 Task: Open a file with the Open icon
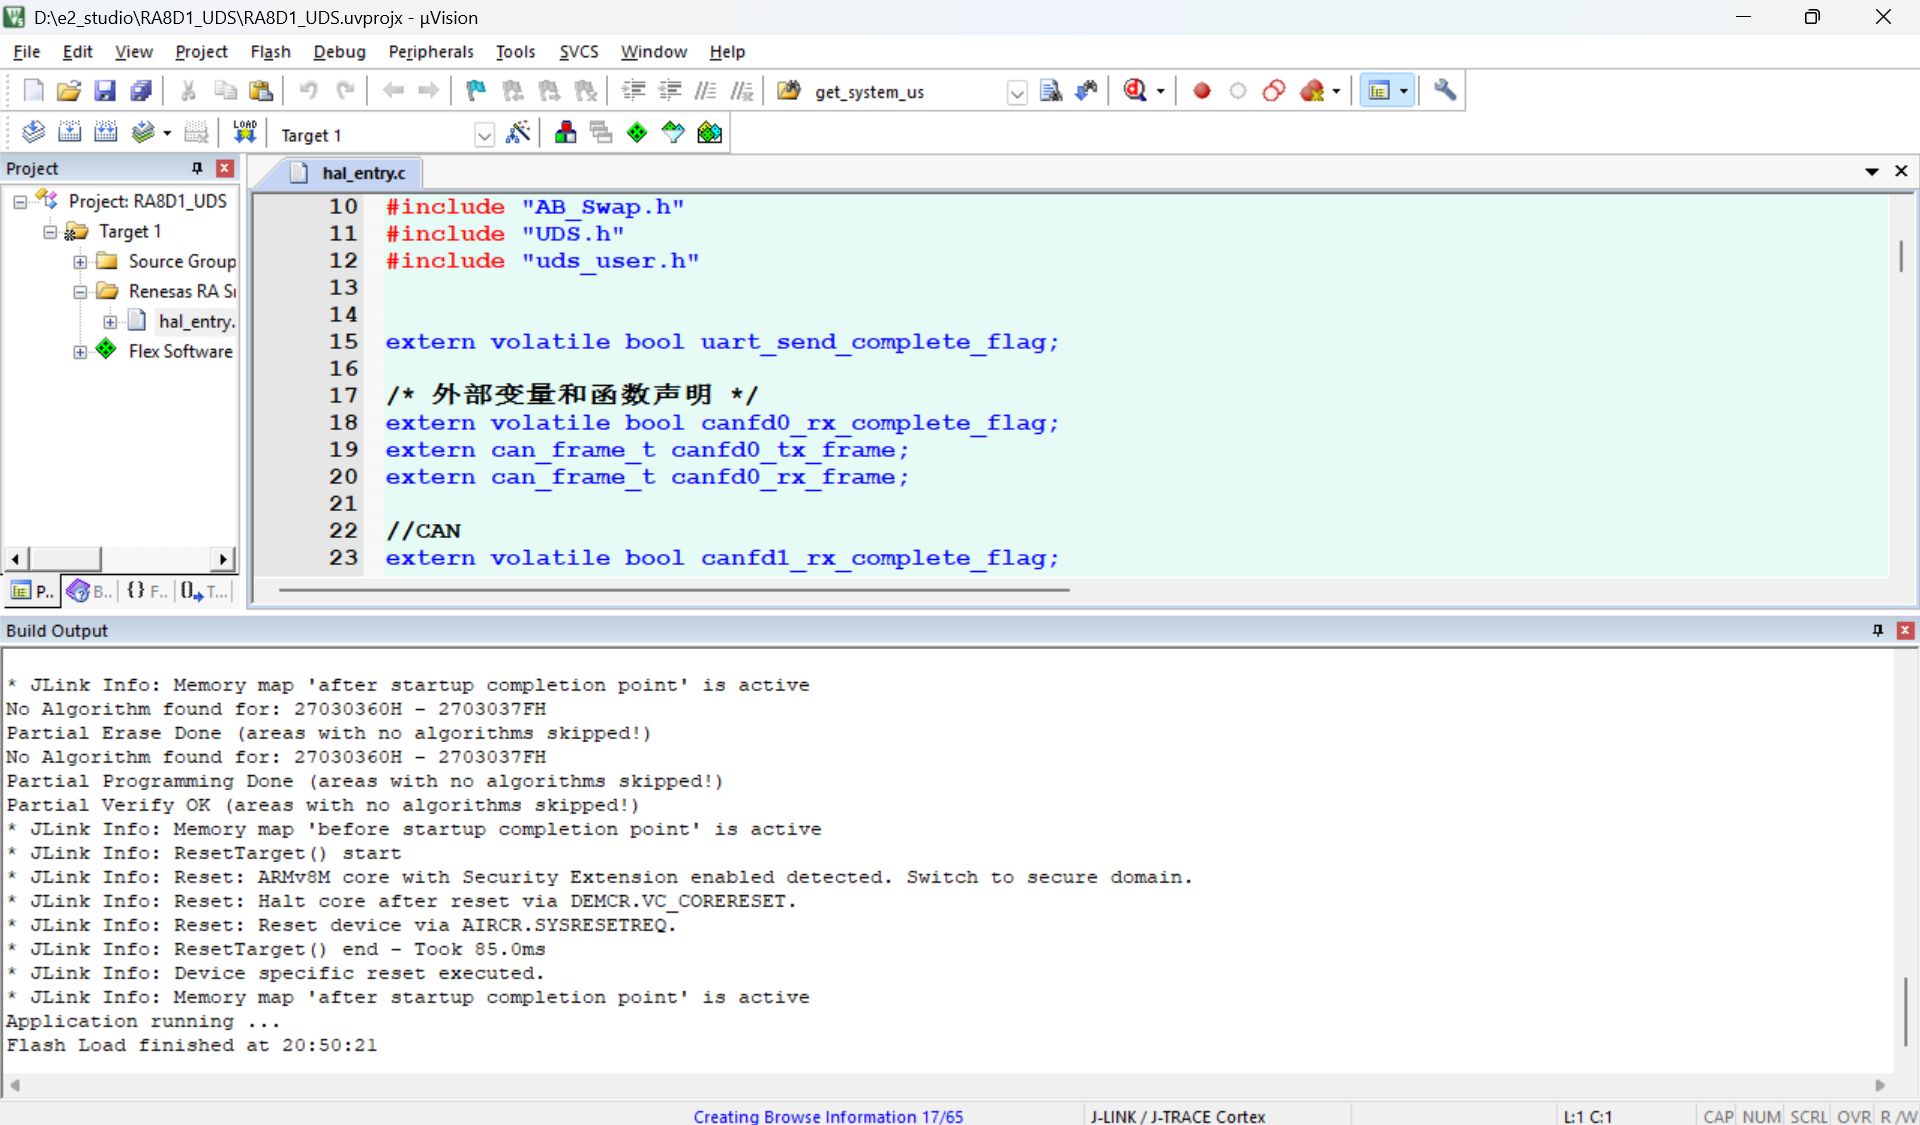[69, 91]
